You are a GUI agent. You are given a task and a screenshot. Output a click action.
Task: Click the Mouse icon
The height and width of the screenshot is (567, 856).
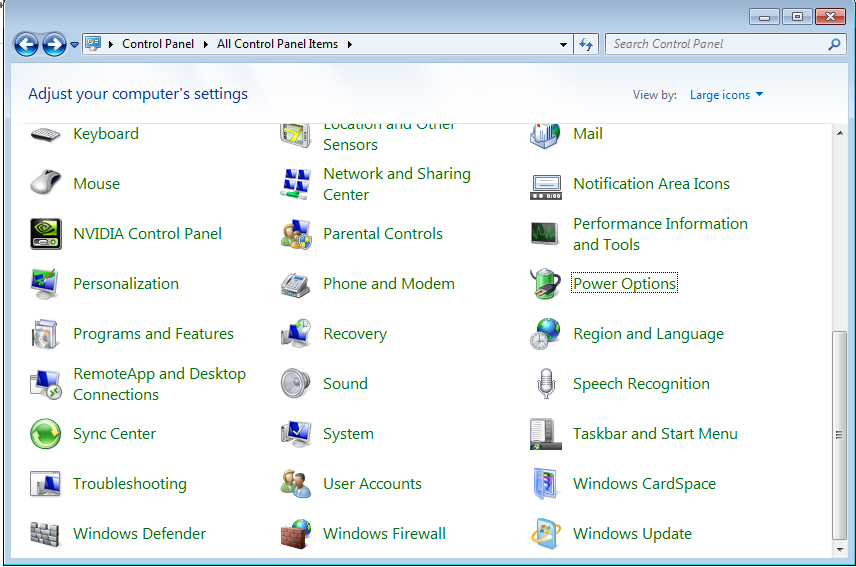point(46,184)
